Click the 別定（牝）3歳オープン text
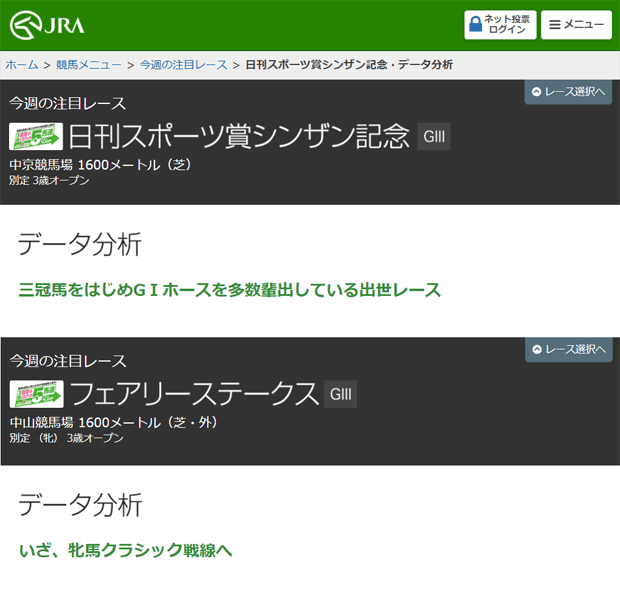This screenshot has height=598, width=620. [66, 438]
